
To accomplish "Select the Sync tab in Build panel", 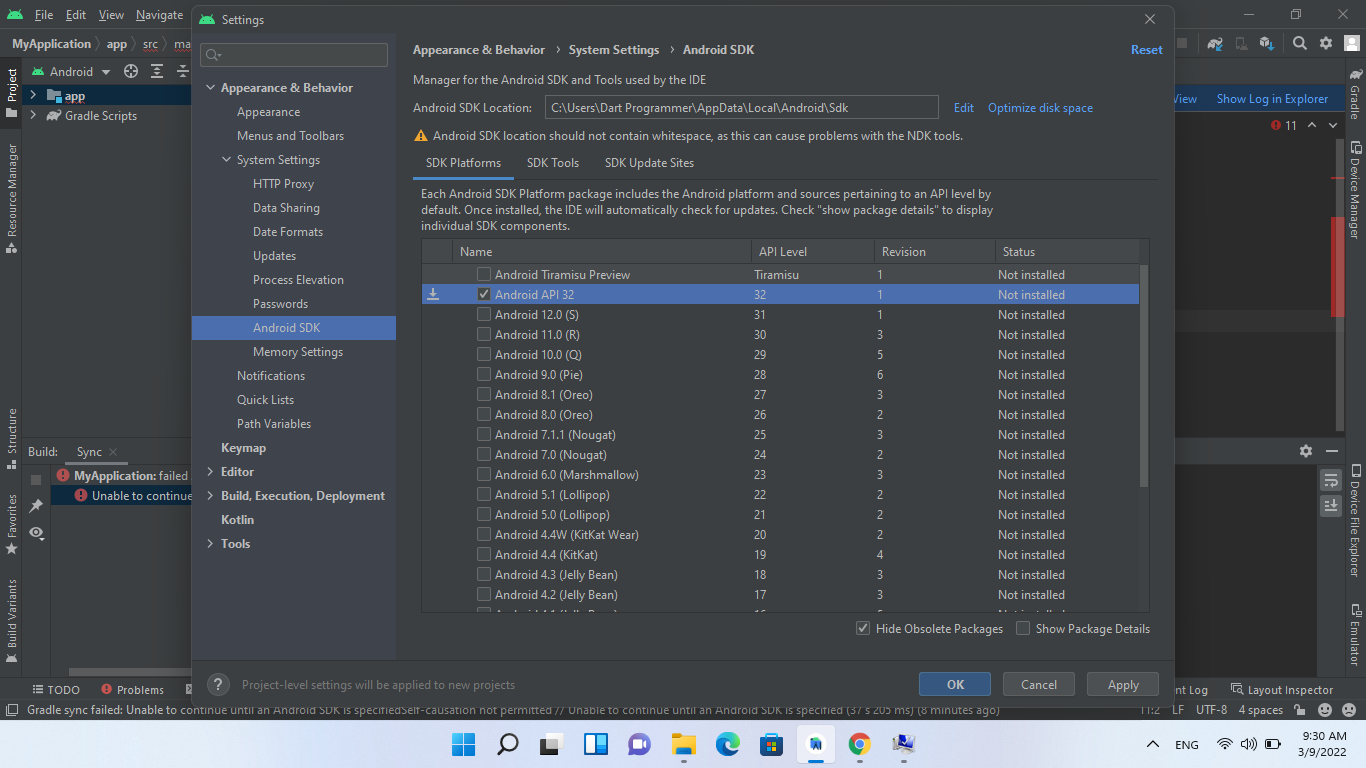I will click(89, 452).
